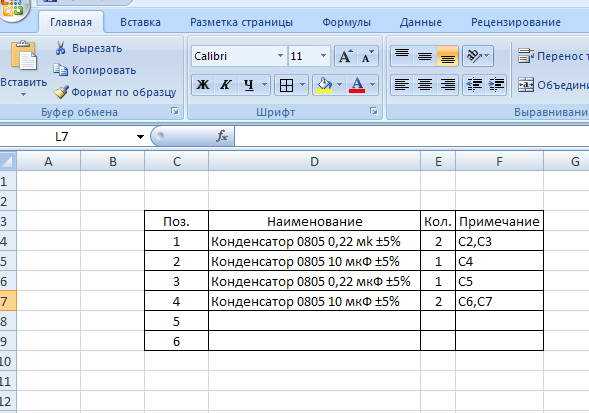Select cell containing C6,C7

pyautogui.click(x=499, y=301)
